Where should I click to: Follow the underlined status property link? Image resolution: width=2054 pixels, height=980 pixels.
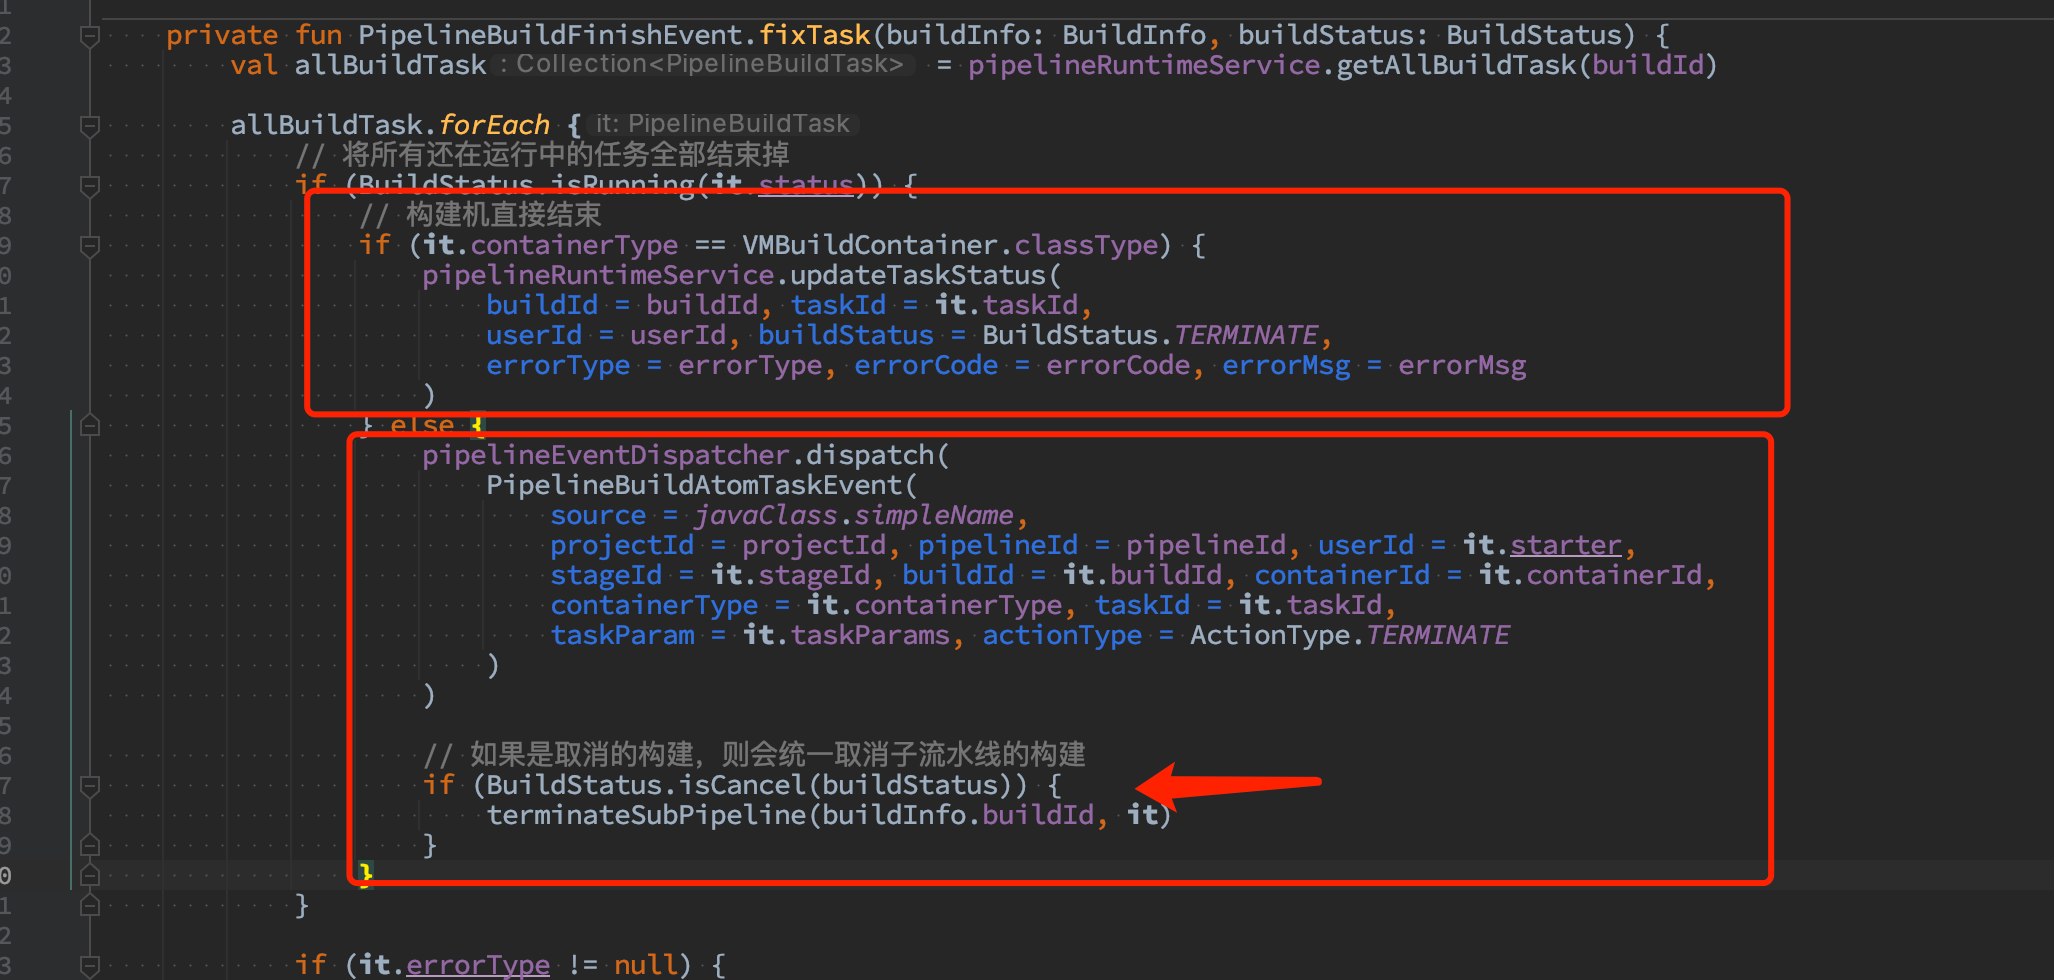point(806,184)
